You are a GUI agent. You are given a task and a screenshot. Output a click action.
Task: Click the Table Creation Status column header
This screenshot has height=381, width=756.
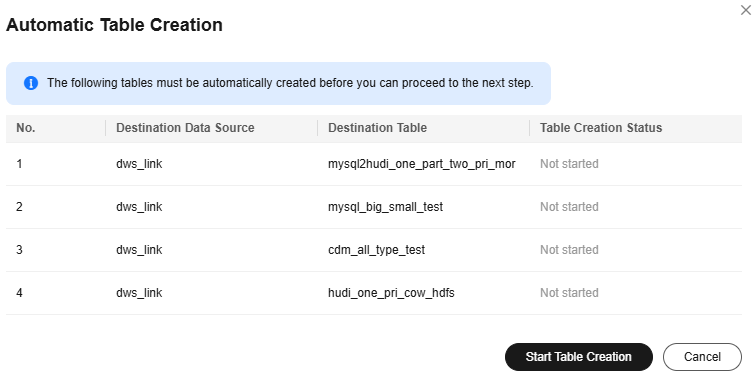[x=601, y=128]
